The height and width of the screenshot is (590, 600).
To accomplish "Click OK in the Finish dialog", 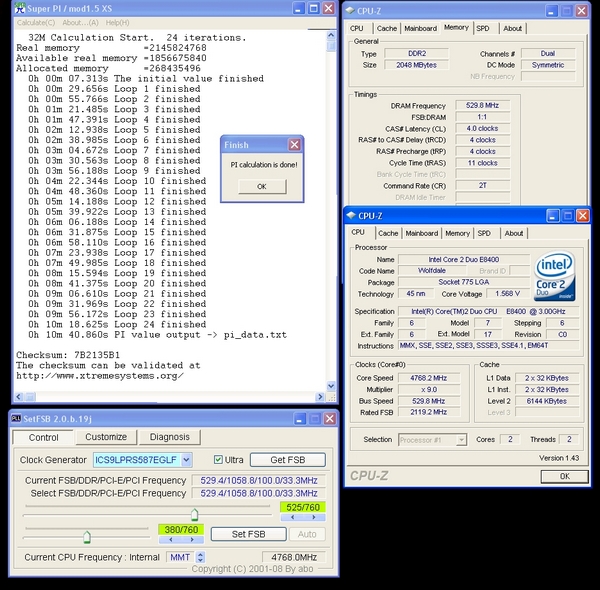I will [x=262, y=186].
